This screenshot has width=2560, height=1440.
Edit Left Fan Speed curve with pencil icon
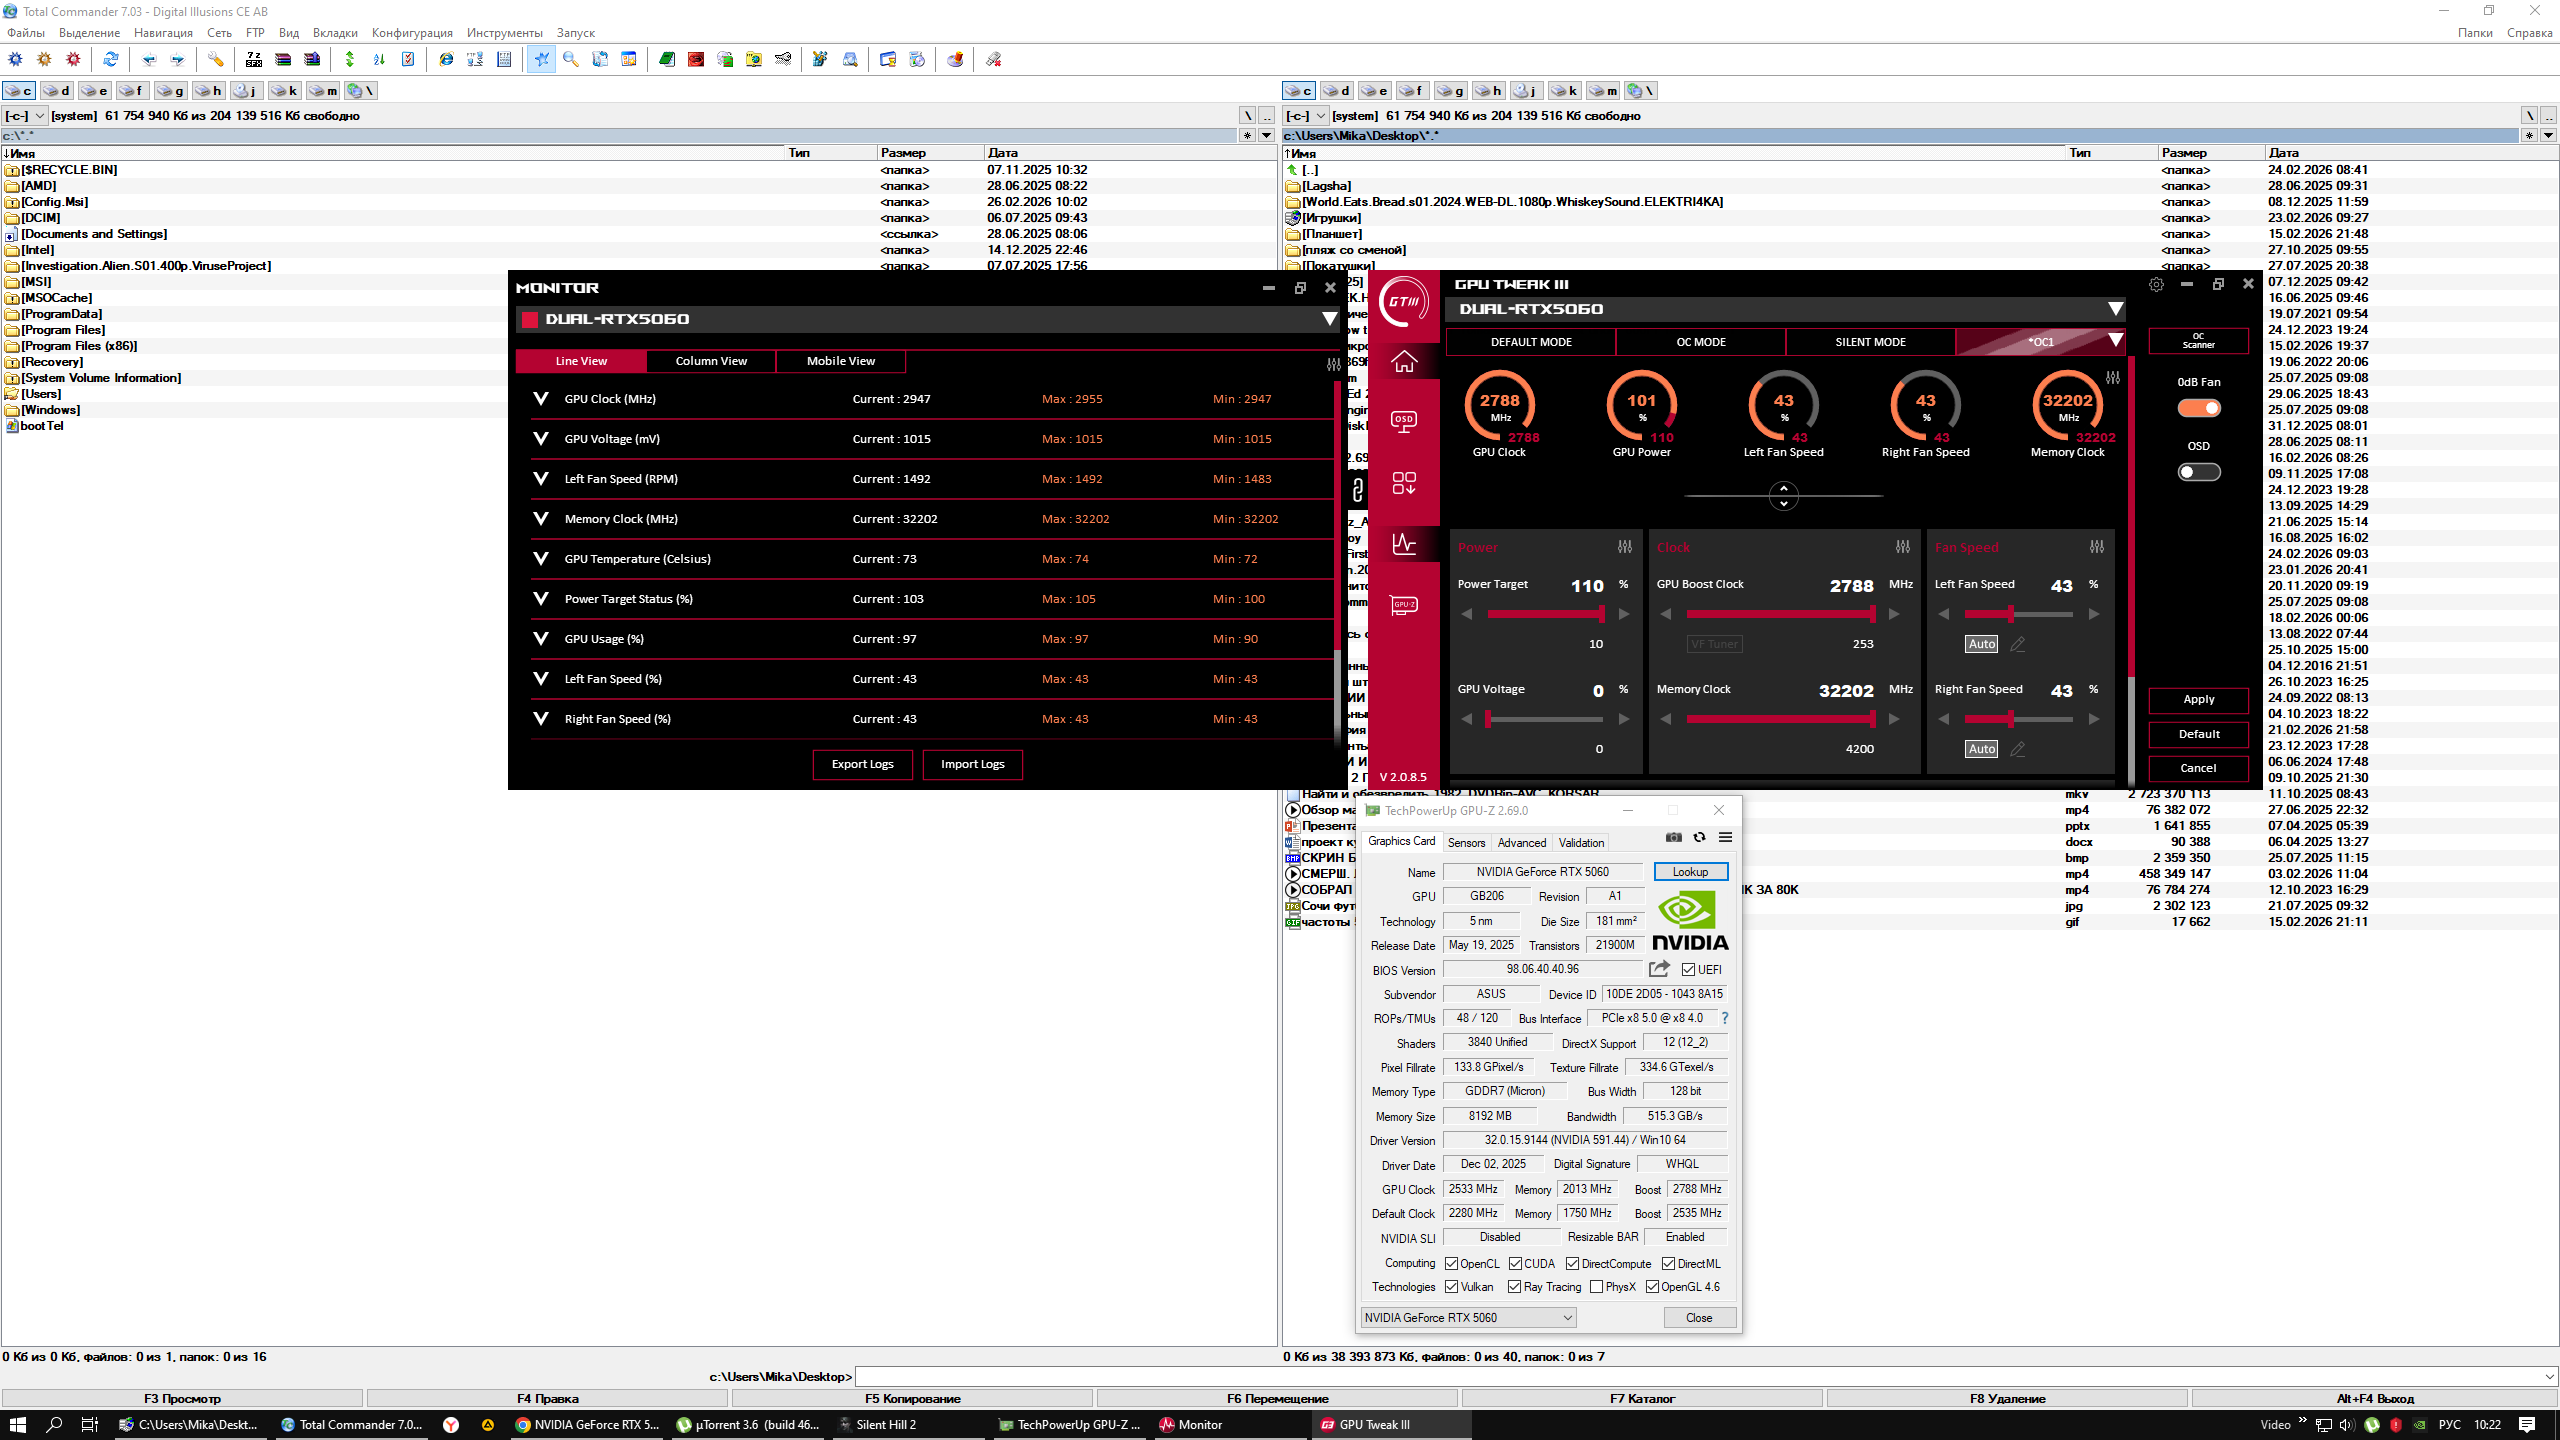click(x=2018, y=644)
